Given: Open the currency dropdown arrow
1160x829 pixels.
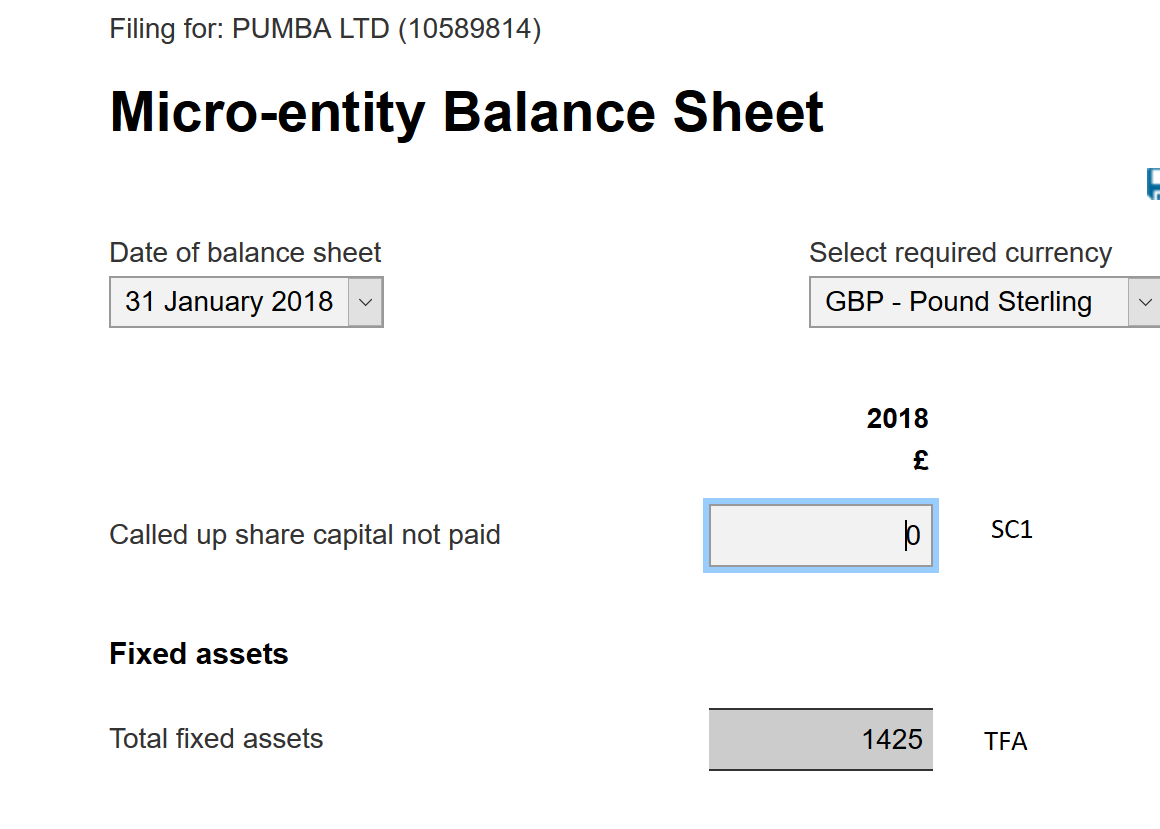Looking at the screenshot, I should pyautogui.click(x=1144, y=302).
